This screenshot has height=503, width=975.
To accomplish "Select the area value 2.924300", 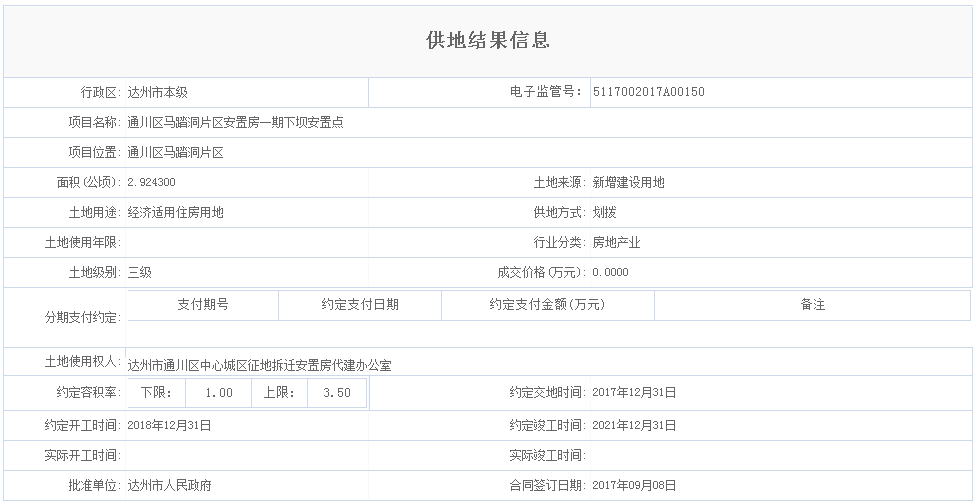I will [151, 182].
